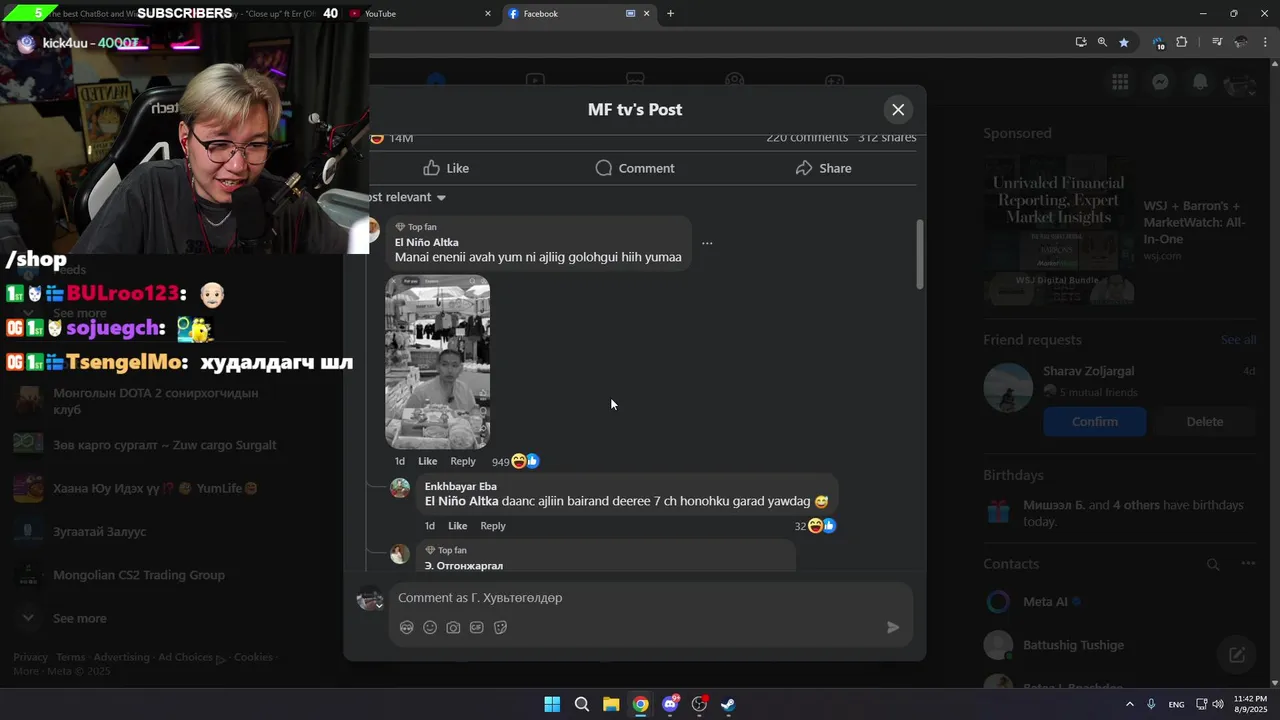Open a new browser tab
This screenshot has width=1280, height=720.
tap(670, 14)
